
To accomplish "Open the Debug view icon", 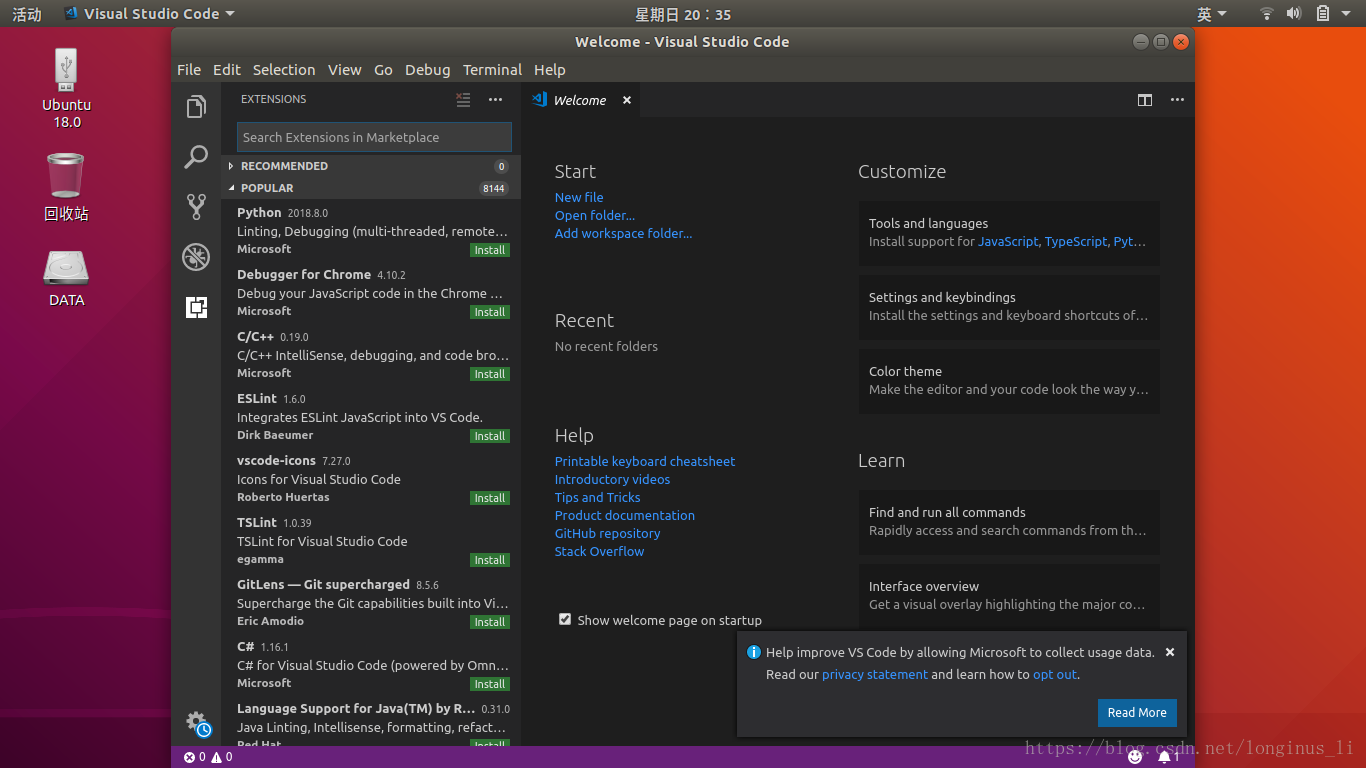I will click(196, 257).
